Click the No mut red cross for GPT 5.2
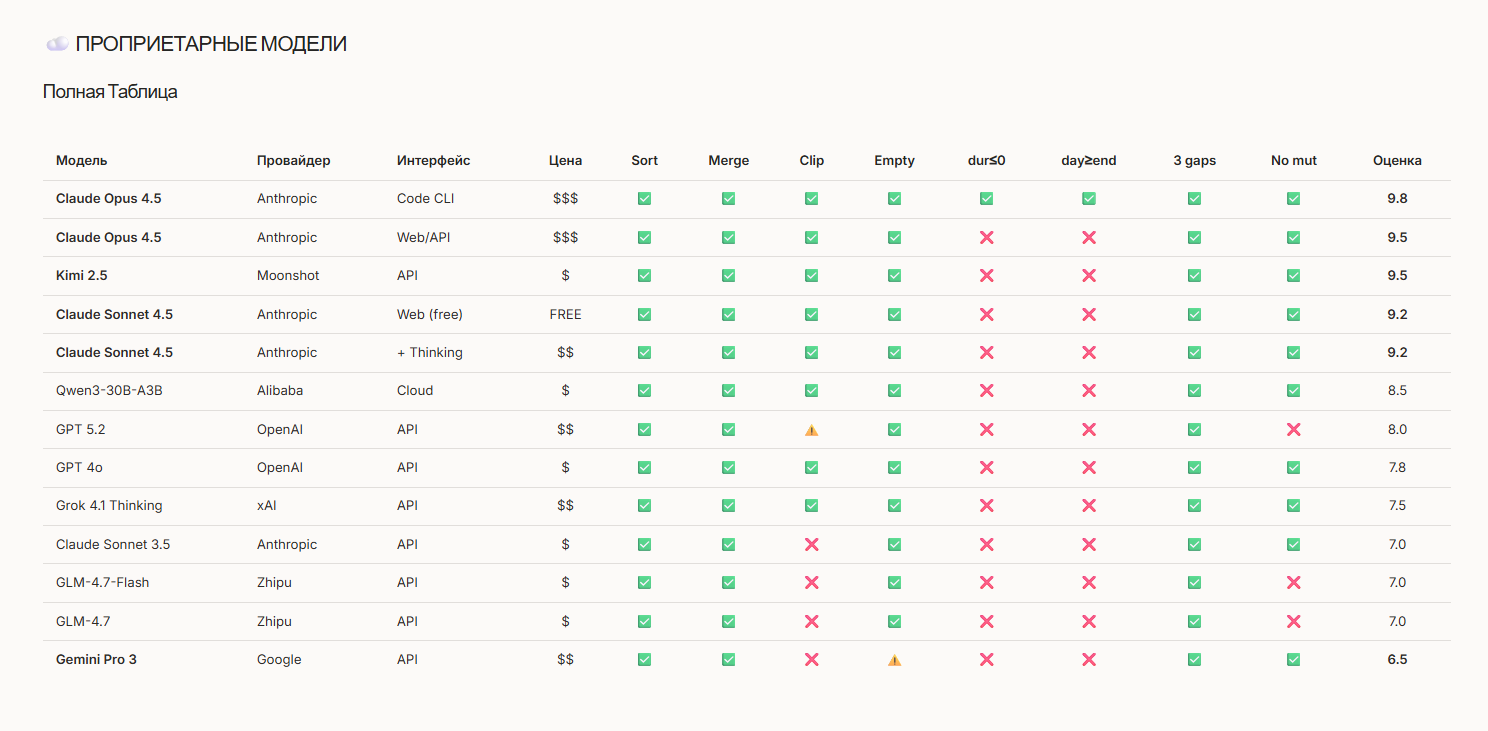This screenshot has width=1488, height=731. pyautogui.click(x=1293, y=429)
